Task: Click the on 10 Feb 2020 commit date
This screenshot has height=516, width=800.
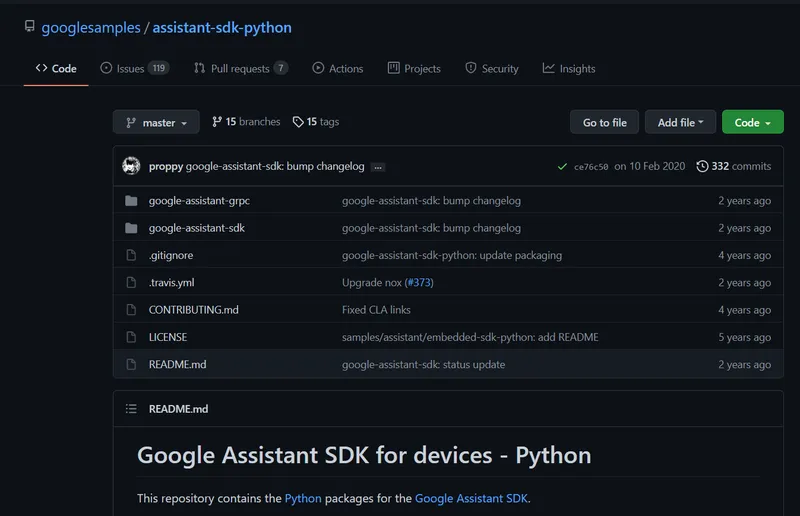Action: point(649,166)
